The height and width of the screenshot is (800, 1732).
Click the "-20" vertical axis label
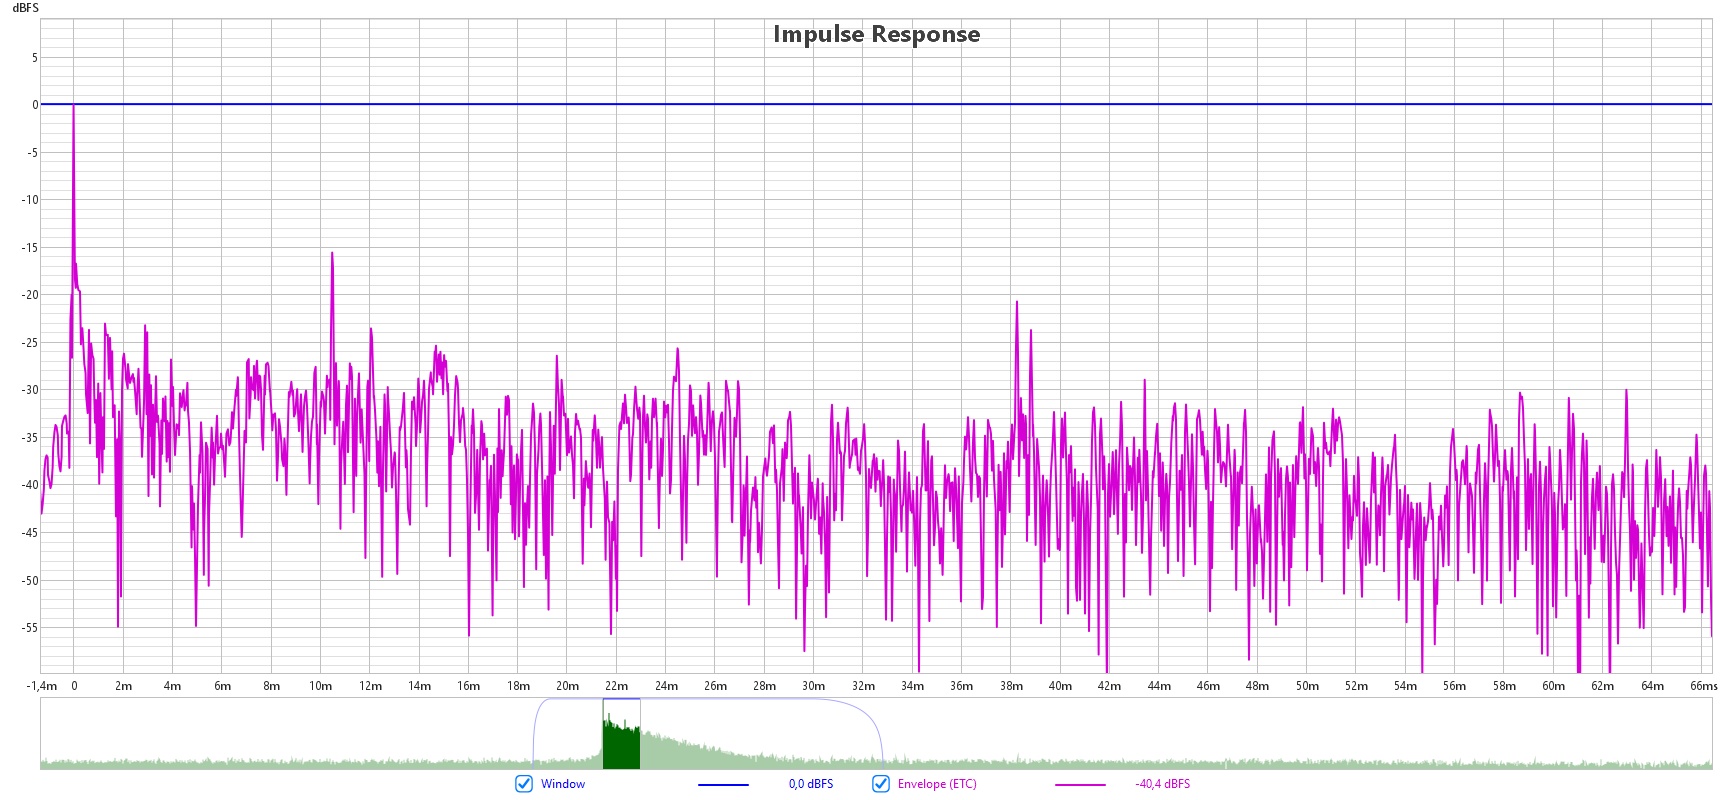pyautogui.click(x=30, y=295)
